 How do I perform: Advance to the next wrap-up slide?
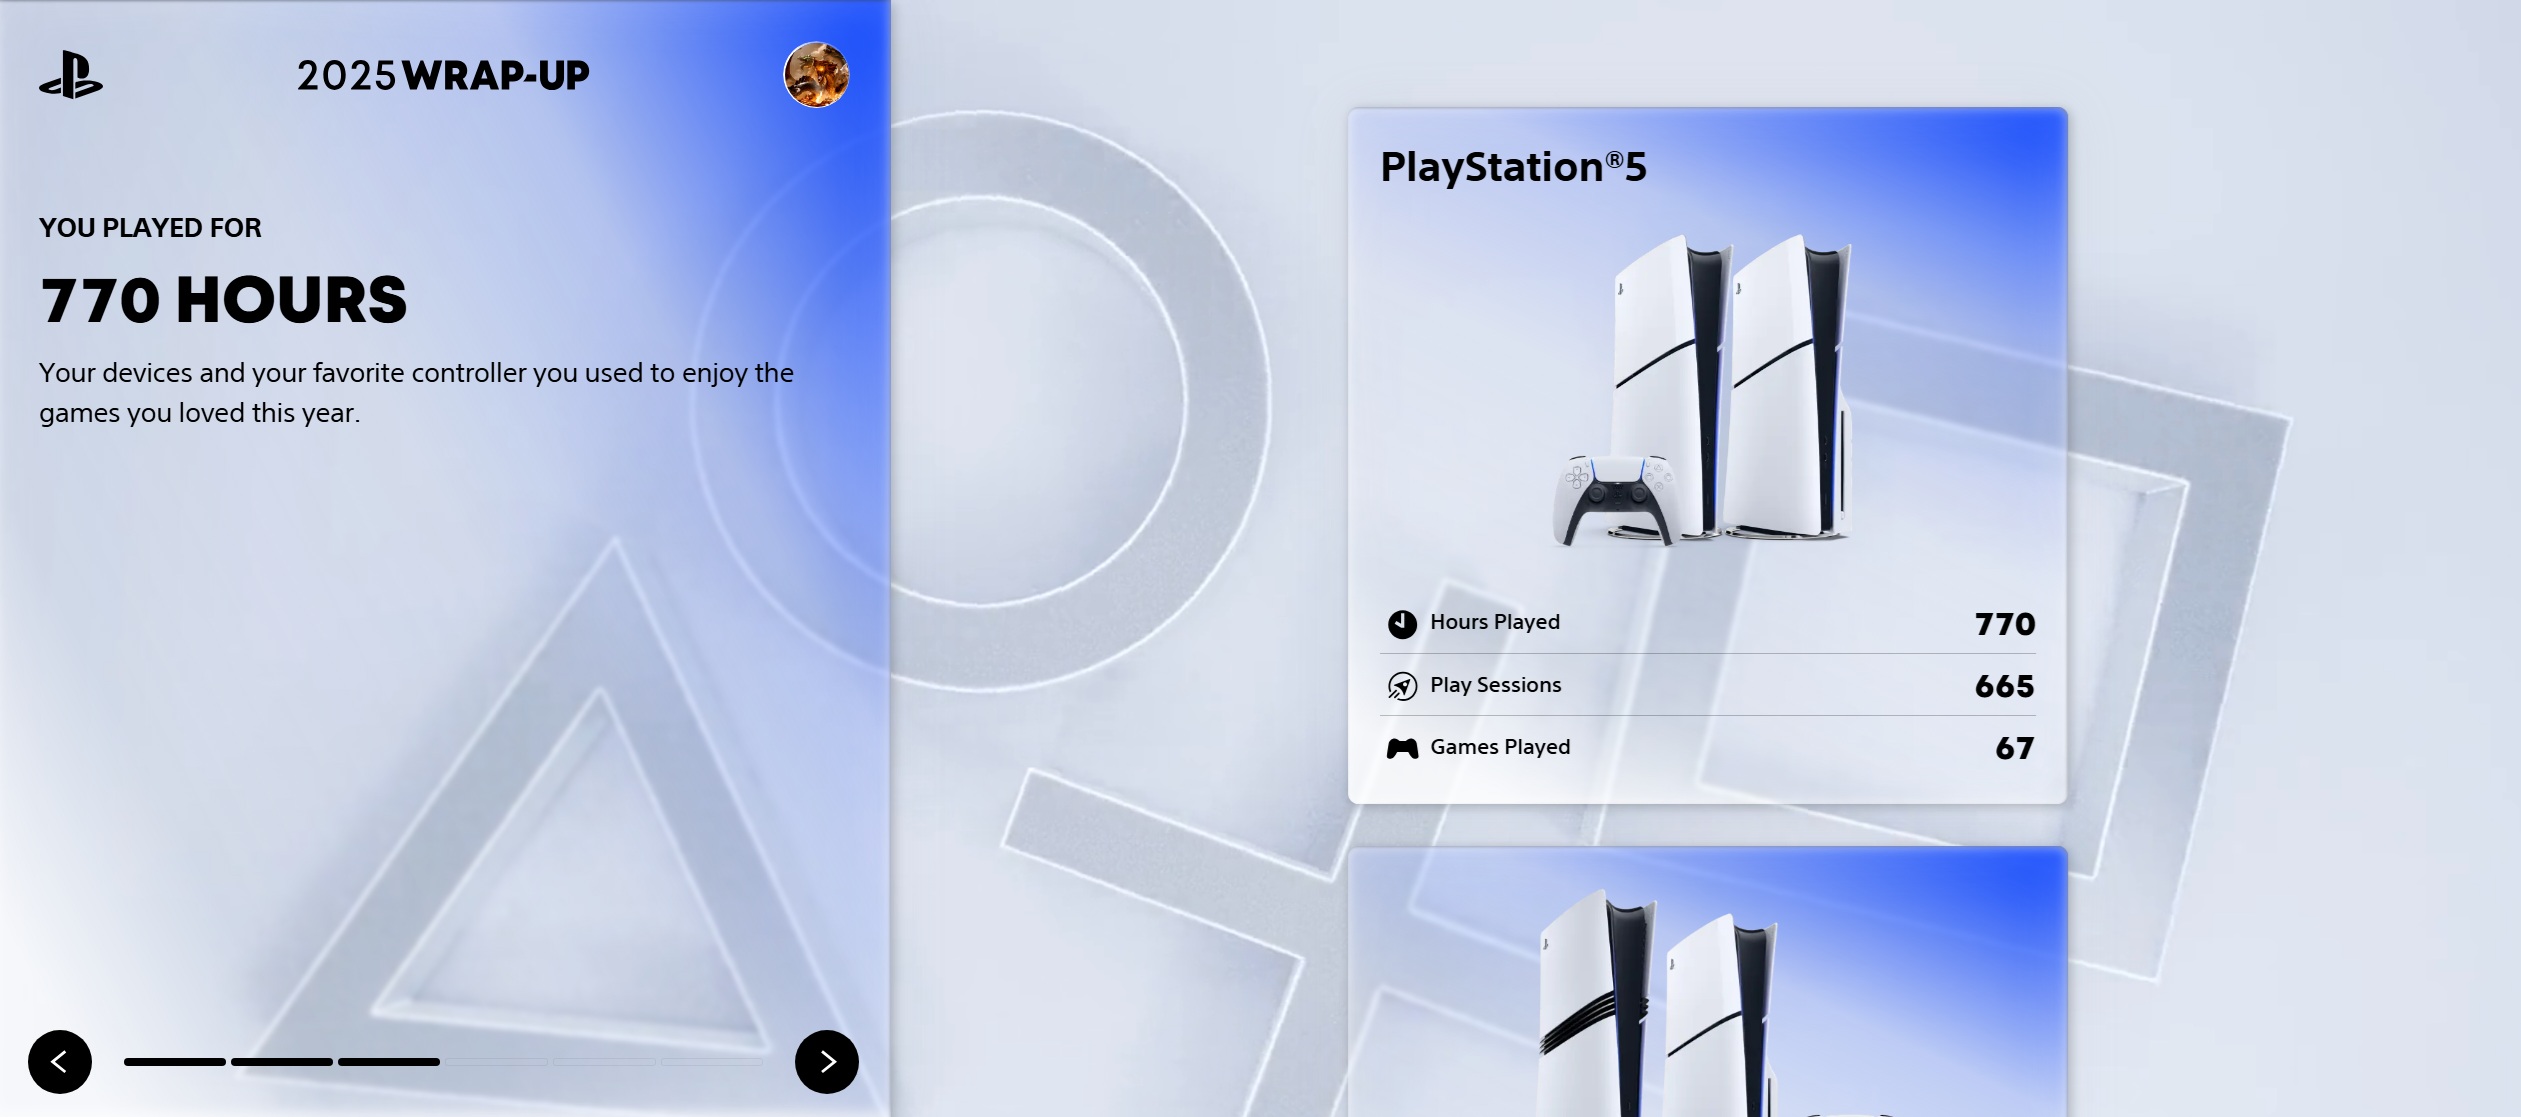(827, 1061)
